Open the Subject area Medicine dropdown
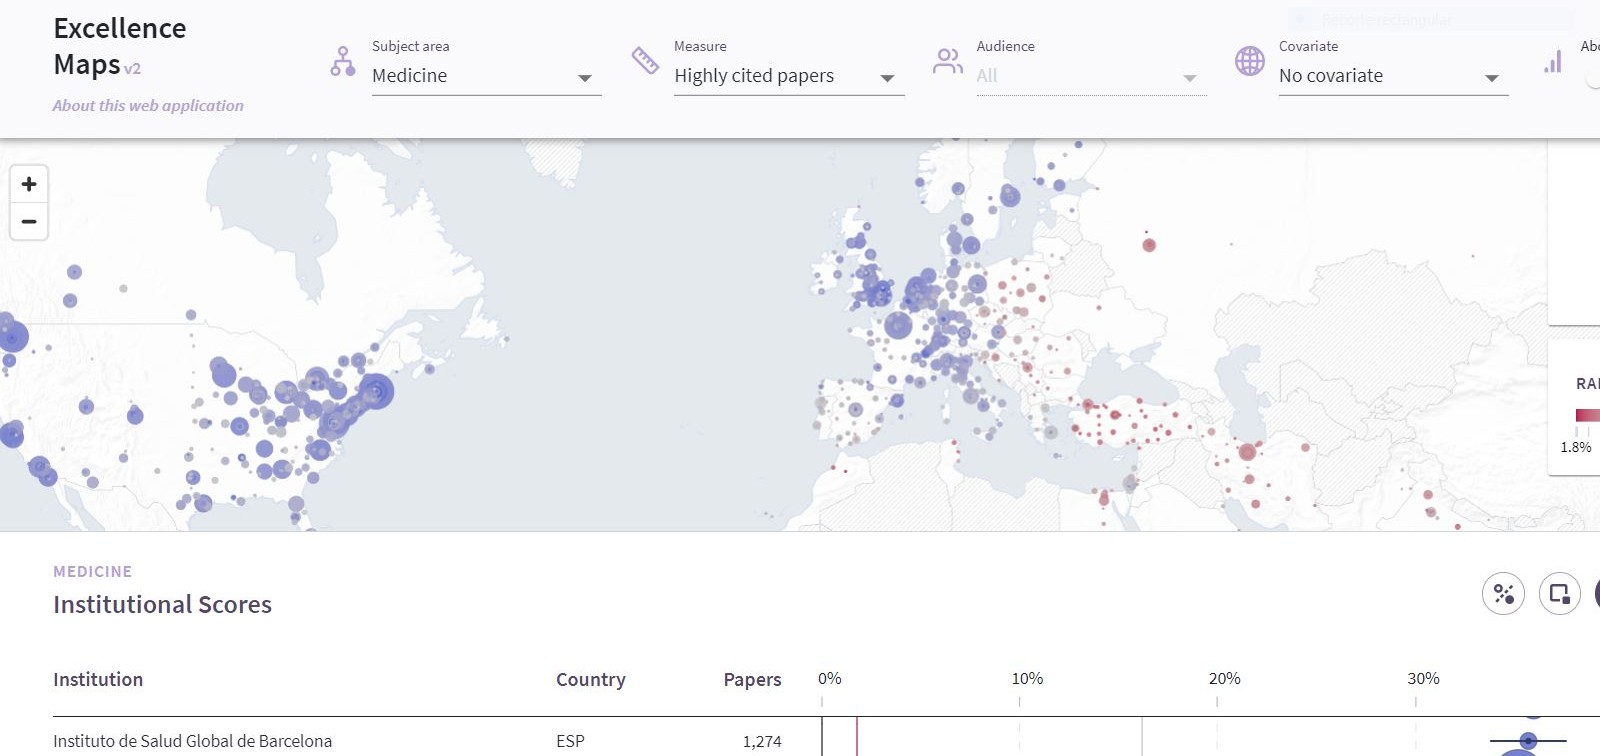Screen dimensions: 1600x756 coord(486,76)
